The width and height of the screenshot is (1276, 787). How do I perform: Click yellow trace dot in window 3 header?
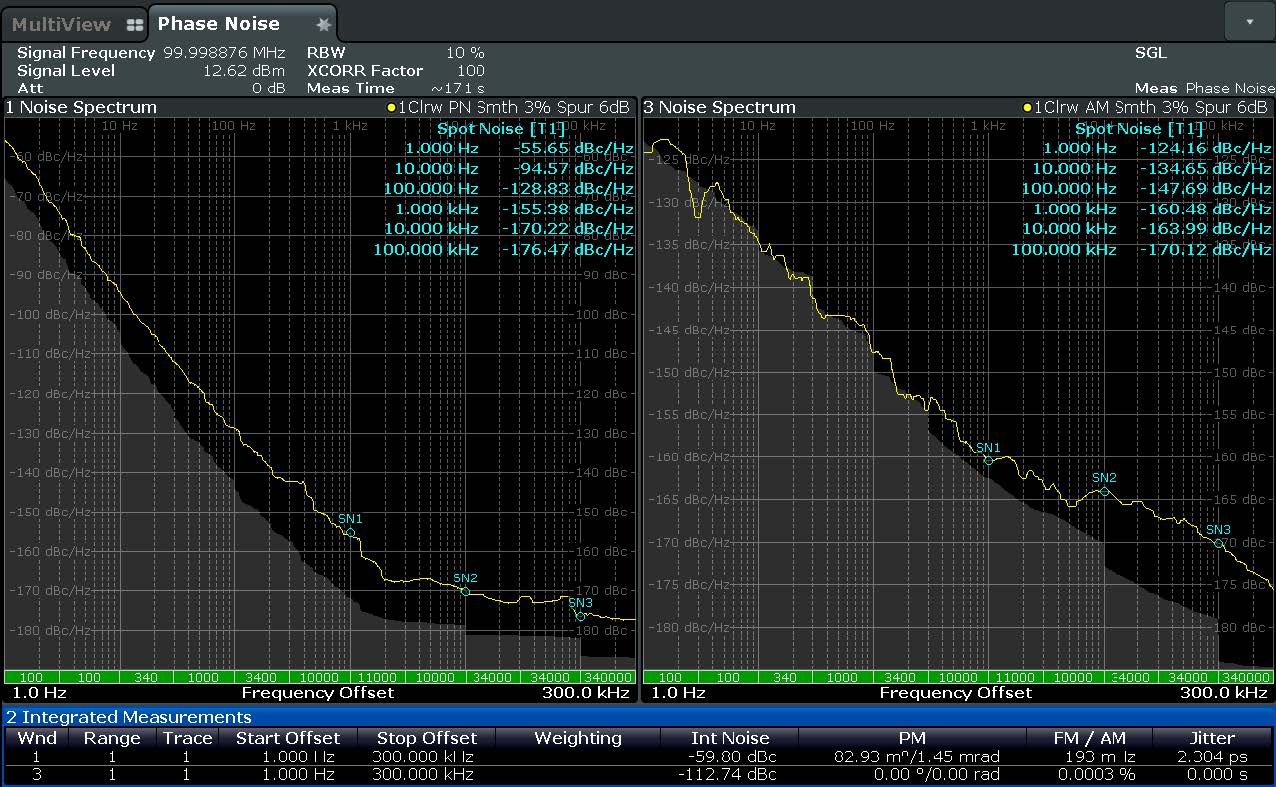[x=1027, y=108]
